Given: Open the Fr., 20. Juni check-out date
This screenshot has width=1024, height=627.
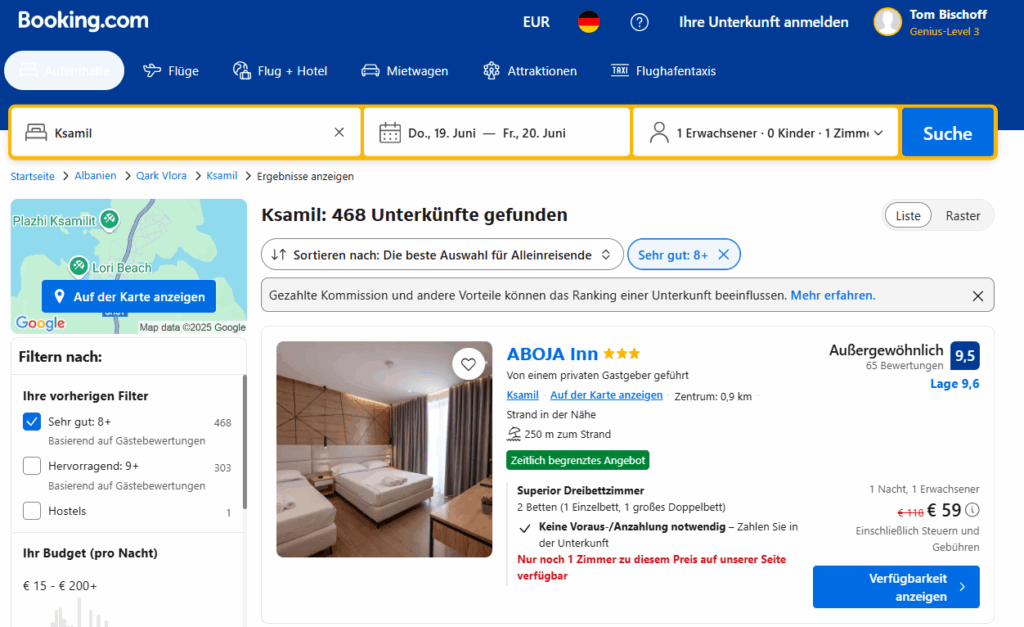Looking at the screenshot, I should click(x=534, y=133).
